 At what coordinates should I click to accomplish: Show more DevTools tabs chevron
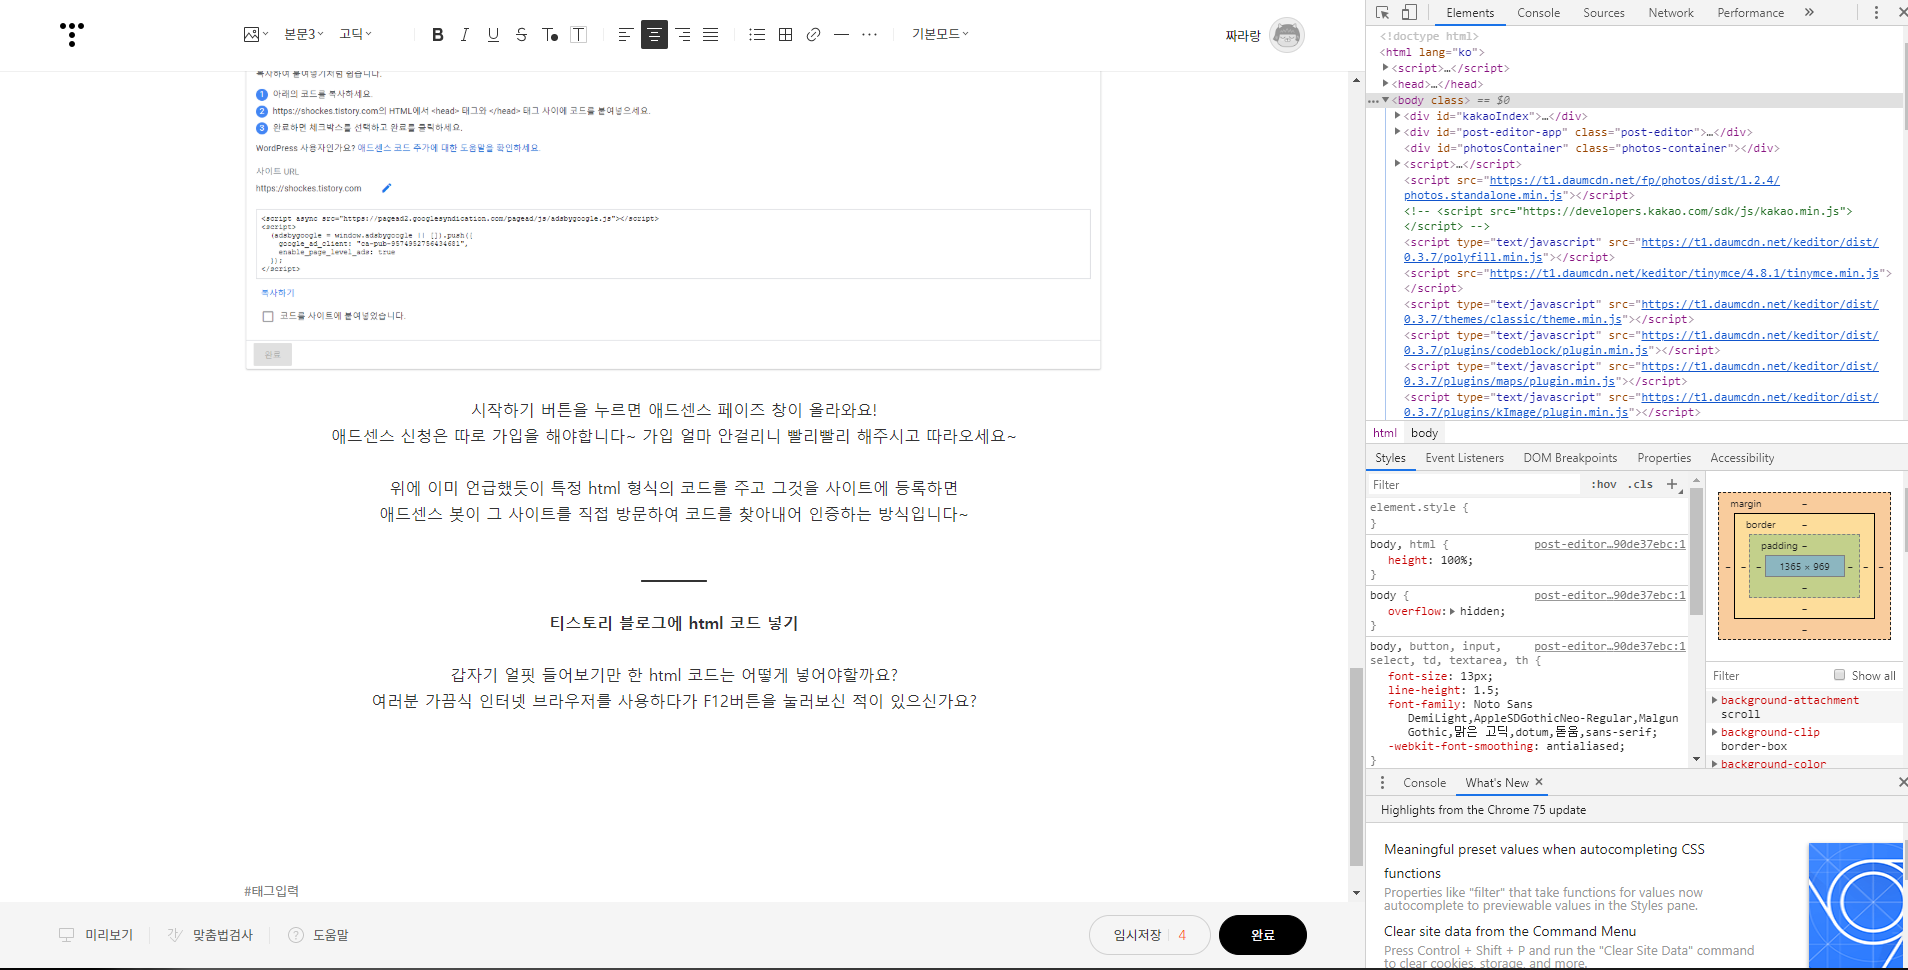tap(1809, 13)
